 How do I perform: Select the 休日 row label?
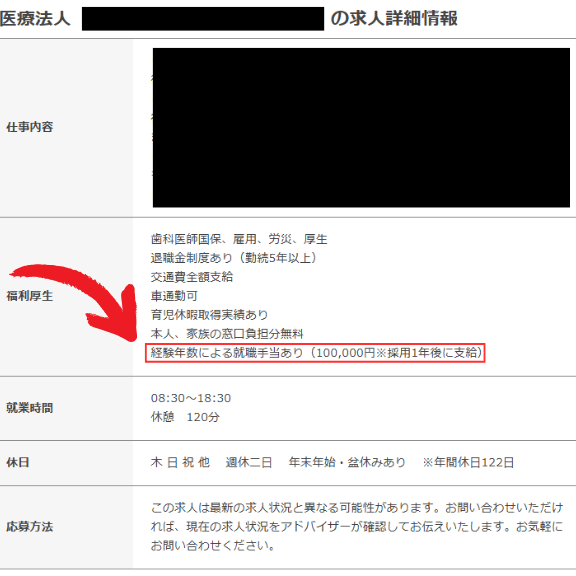18,462
